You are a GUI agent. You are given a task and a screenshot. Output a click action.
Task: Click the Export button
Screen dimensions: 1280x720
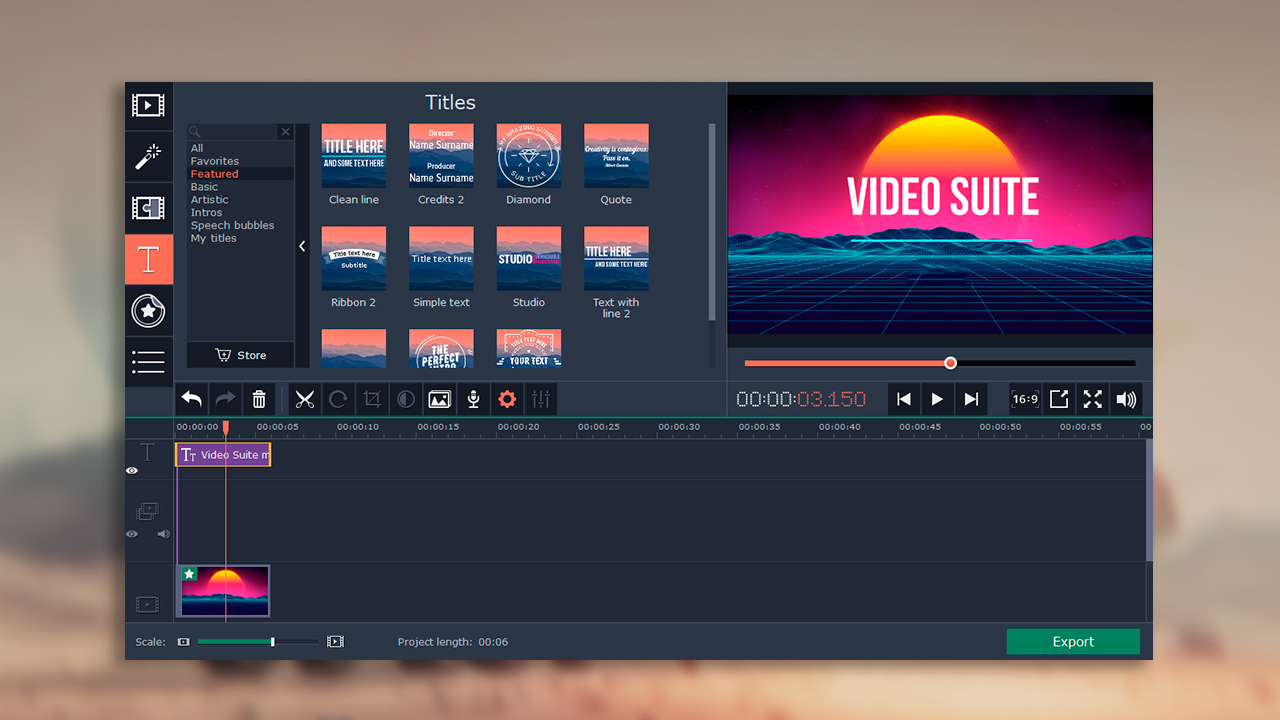tap(1073, 641)
